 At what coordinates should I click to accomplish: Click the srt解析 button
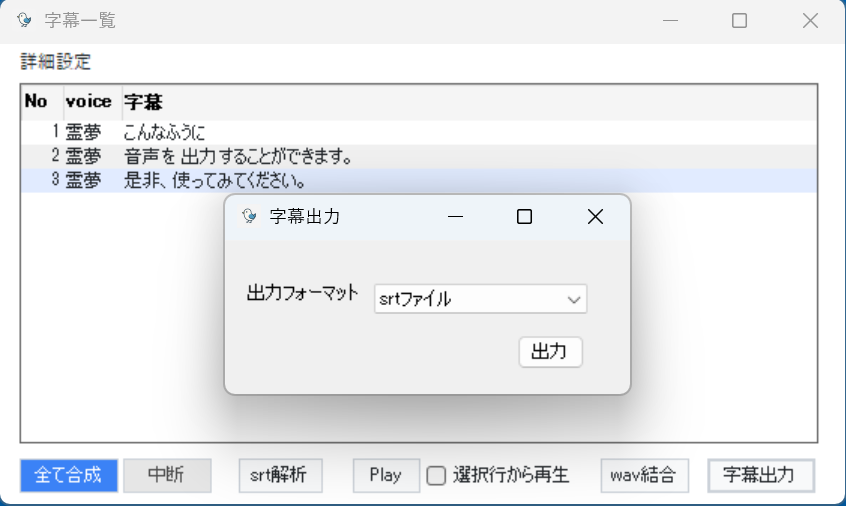point(280,476)
